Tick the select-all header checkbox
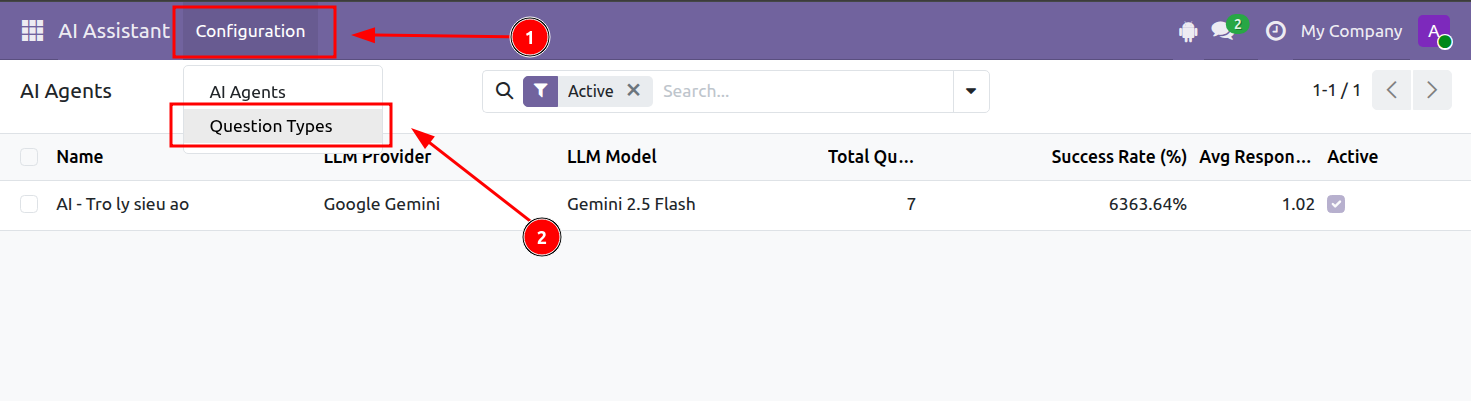The image size is (1471, 401). pyautogui.click(x=29, y=157)
